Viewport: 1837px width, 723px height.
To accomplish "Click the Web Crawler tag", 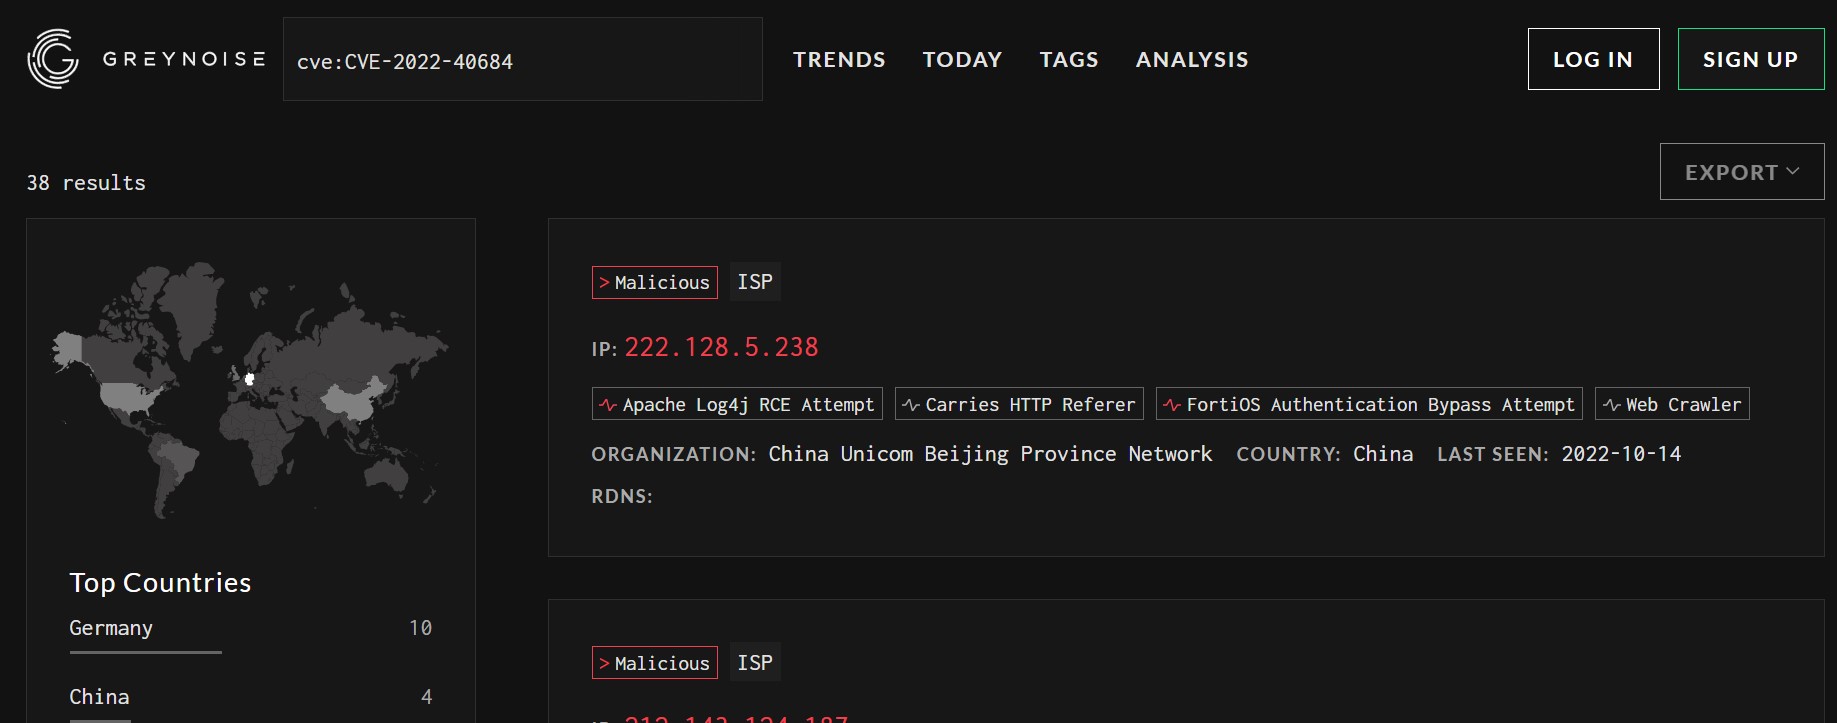I will point(1672,404).
